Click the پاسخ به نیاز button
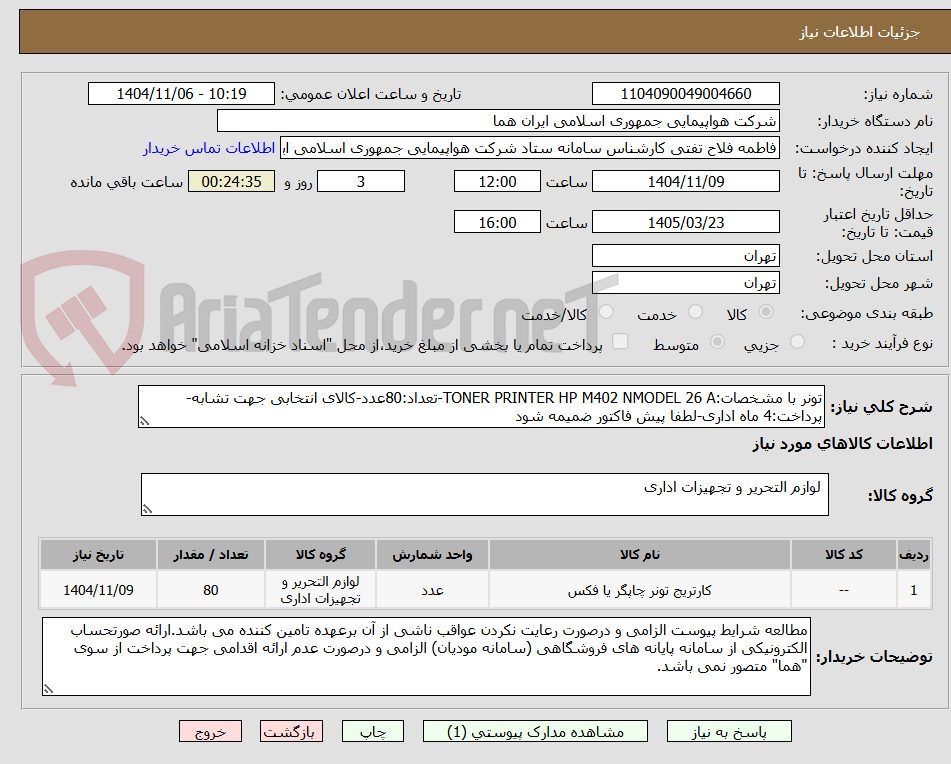The image size is (951, 764). [x=729, y=731]
